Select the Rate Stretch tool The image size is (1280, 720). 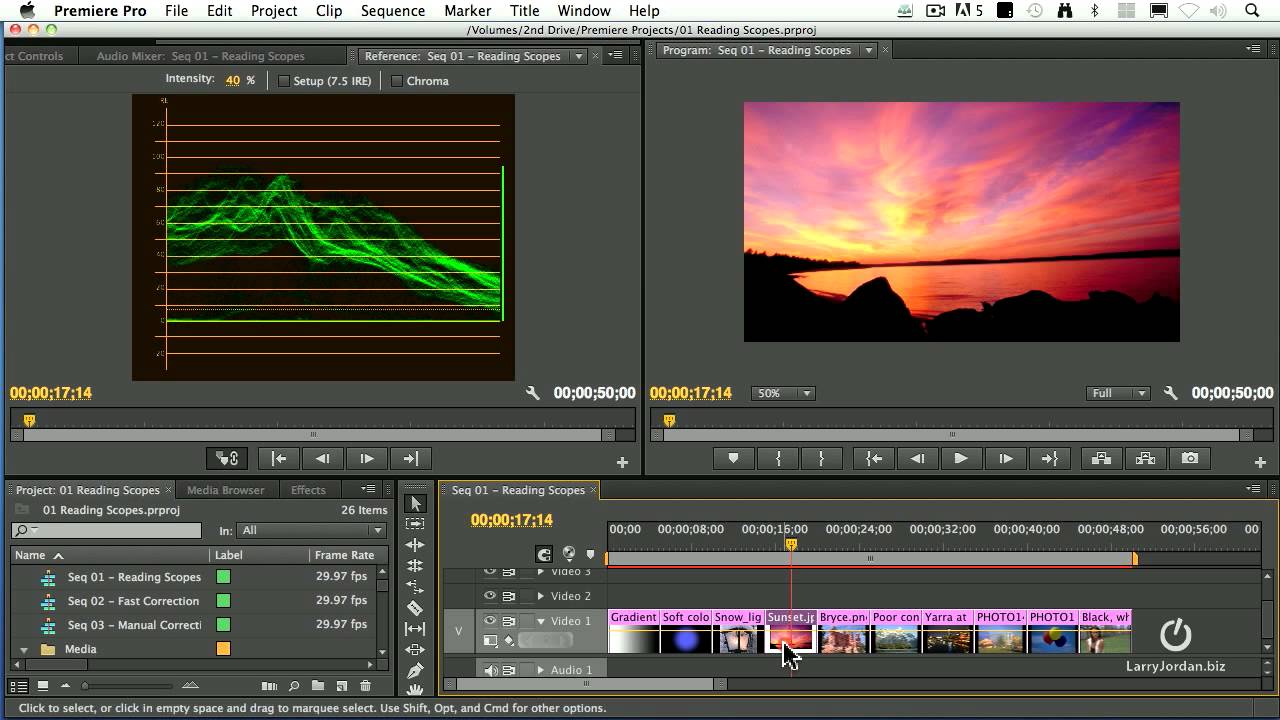click(x=416, y=587)
